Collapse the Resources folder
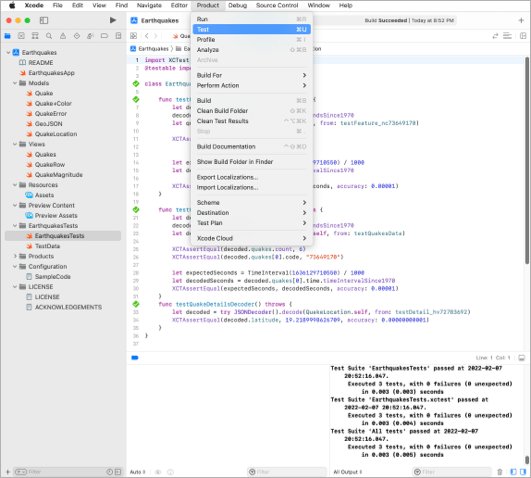531x478 pixels. 15,185
